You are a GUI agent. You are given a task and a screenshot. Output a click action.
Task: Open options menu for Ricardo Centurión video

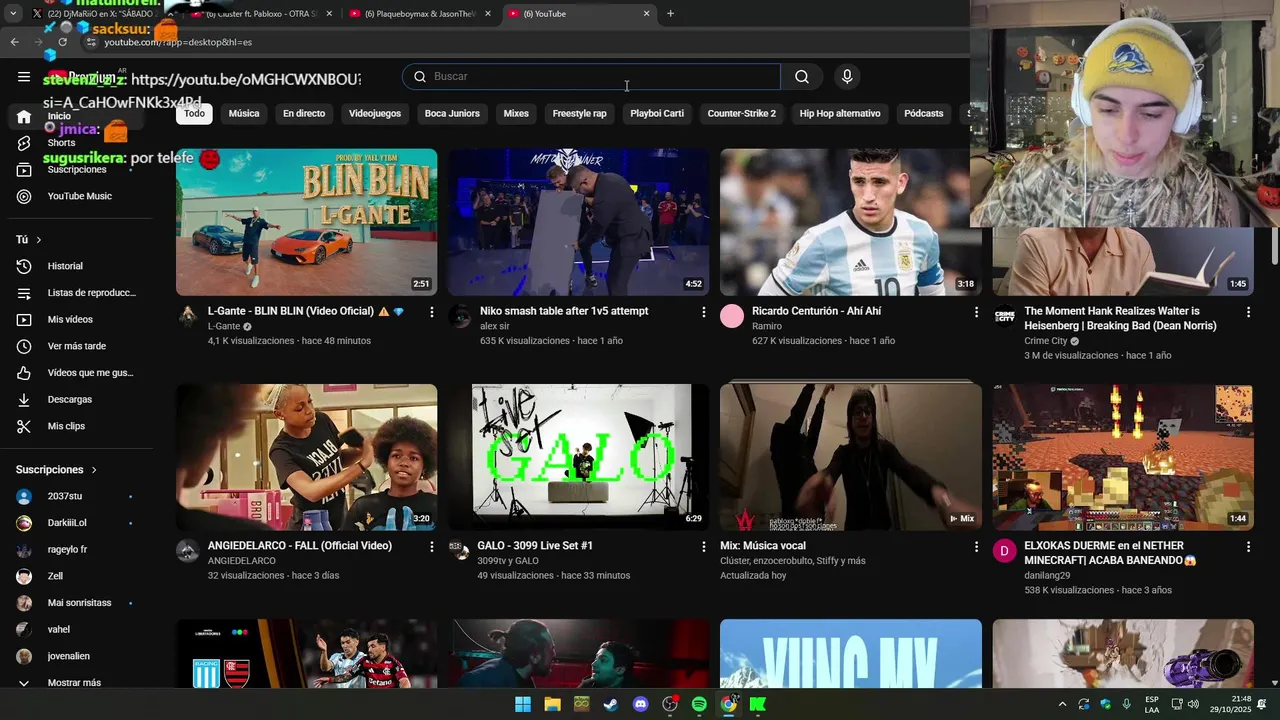(976, 312)
